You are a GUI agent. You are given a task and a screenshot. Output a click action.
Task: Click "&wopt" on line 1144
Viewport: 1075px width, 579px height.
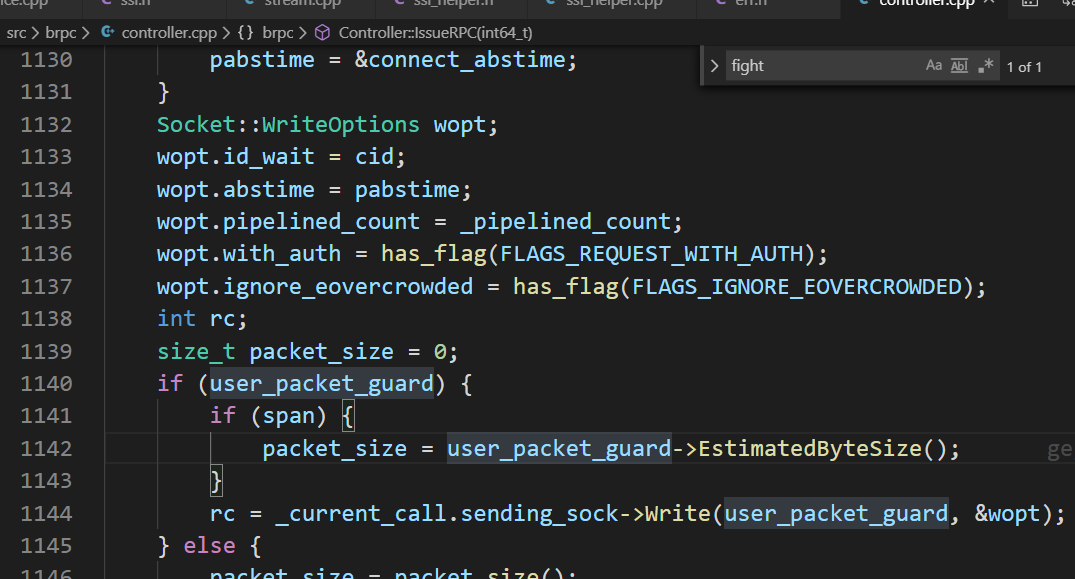(x=1007, y=513)
